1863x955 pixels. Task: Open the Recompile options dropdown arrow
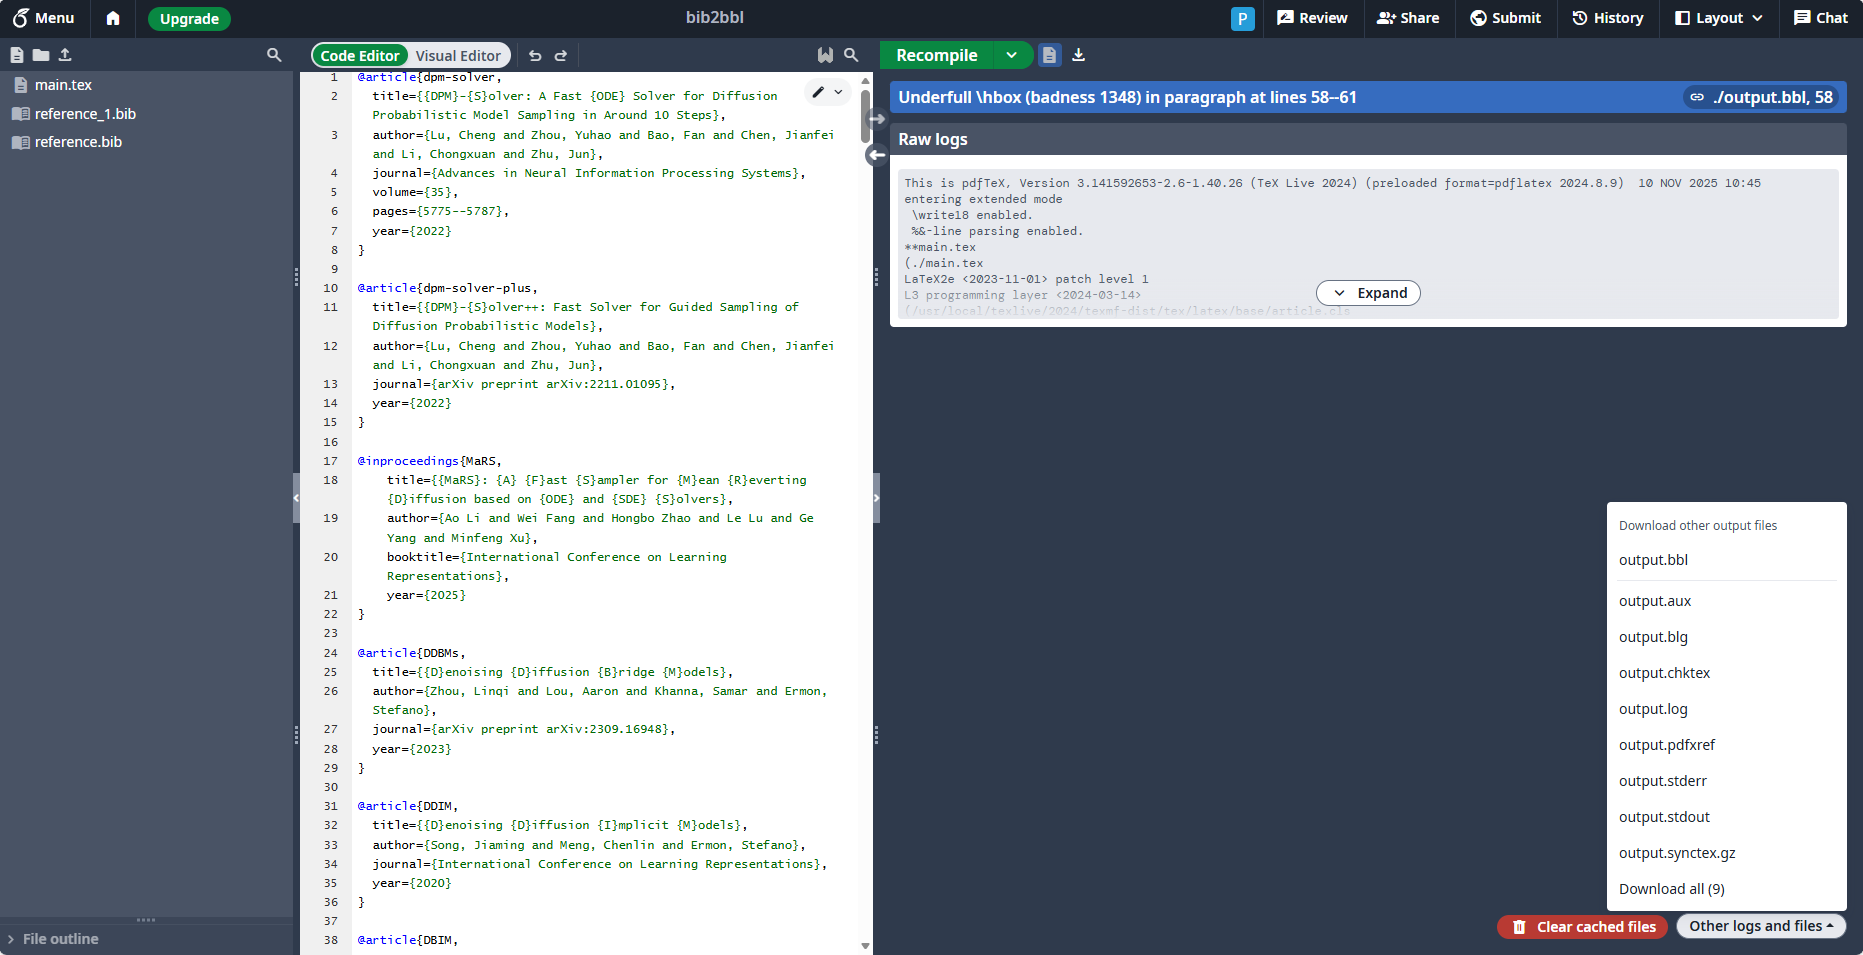1011,55
